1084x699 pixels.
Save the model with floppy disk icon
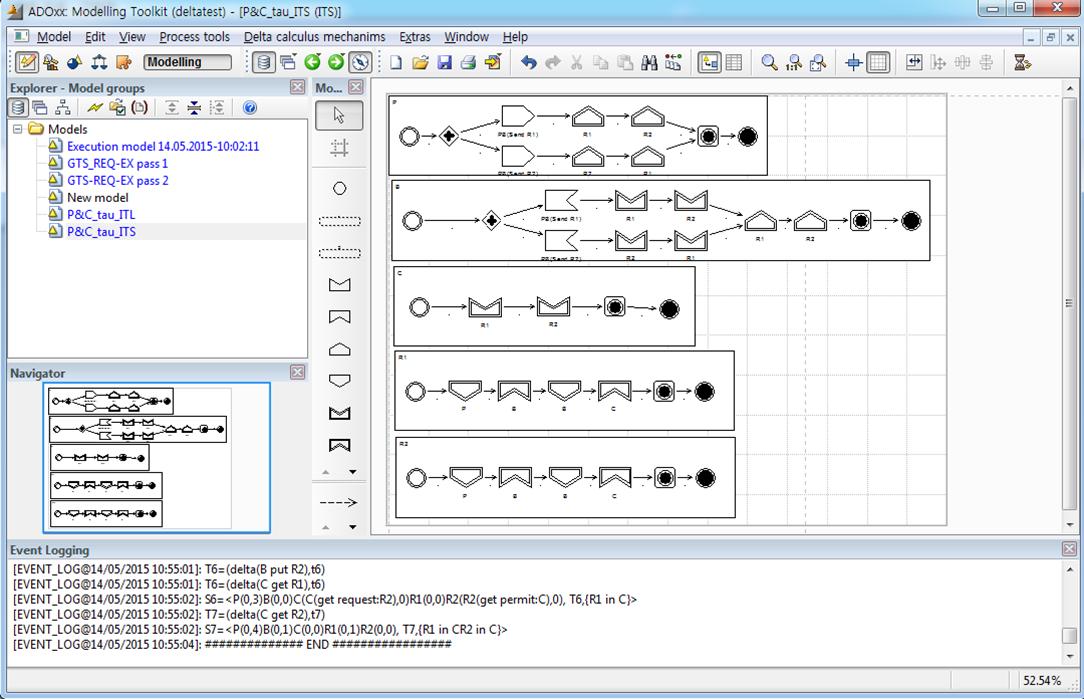point(444,62)
